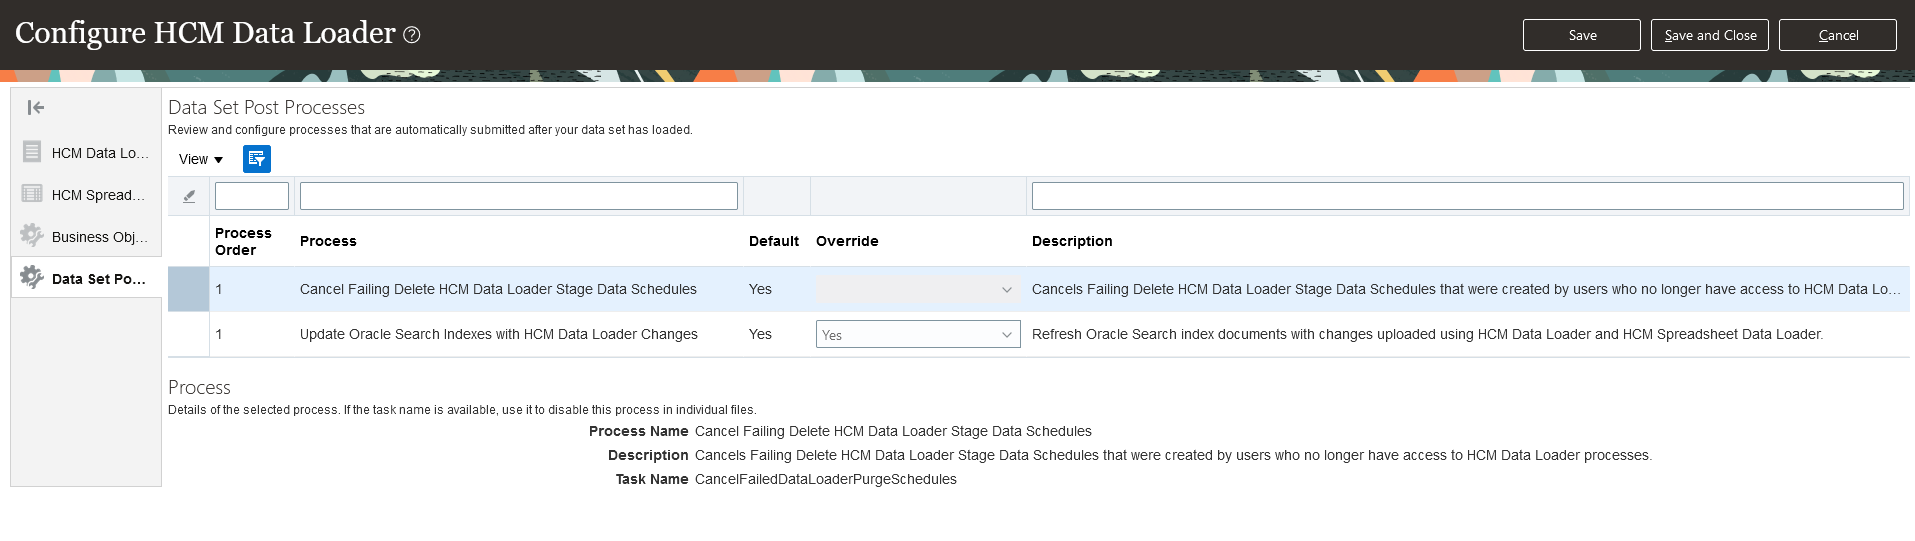Image resolution: width=1915 pixels, height=541 pixels.
Task: Select Update Oracle Search Indexes process cell
Action: (x=499, y=334)
